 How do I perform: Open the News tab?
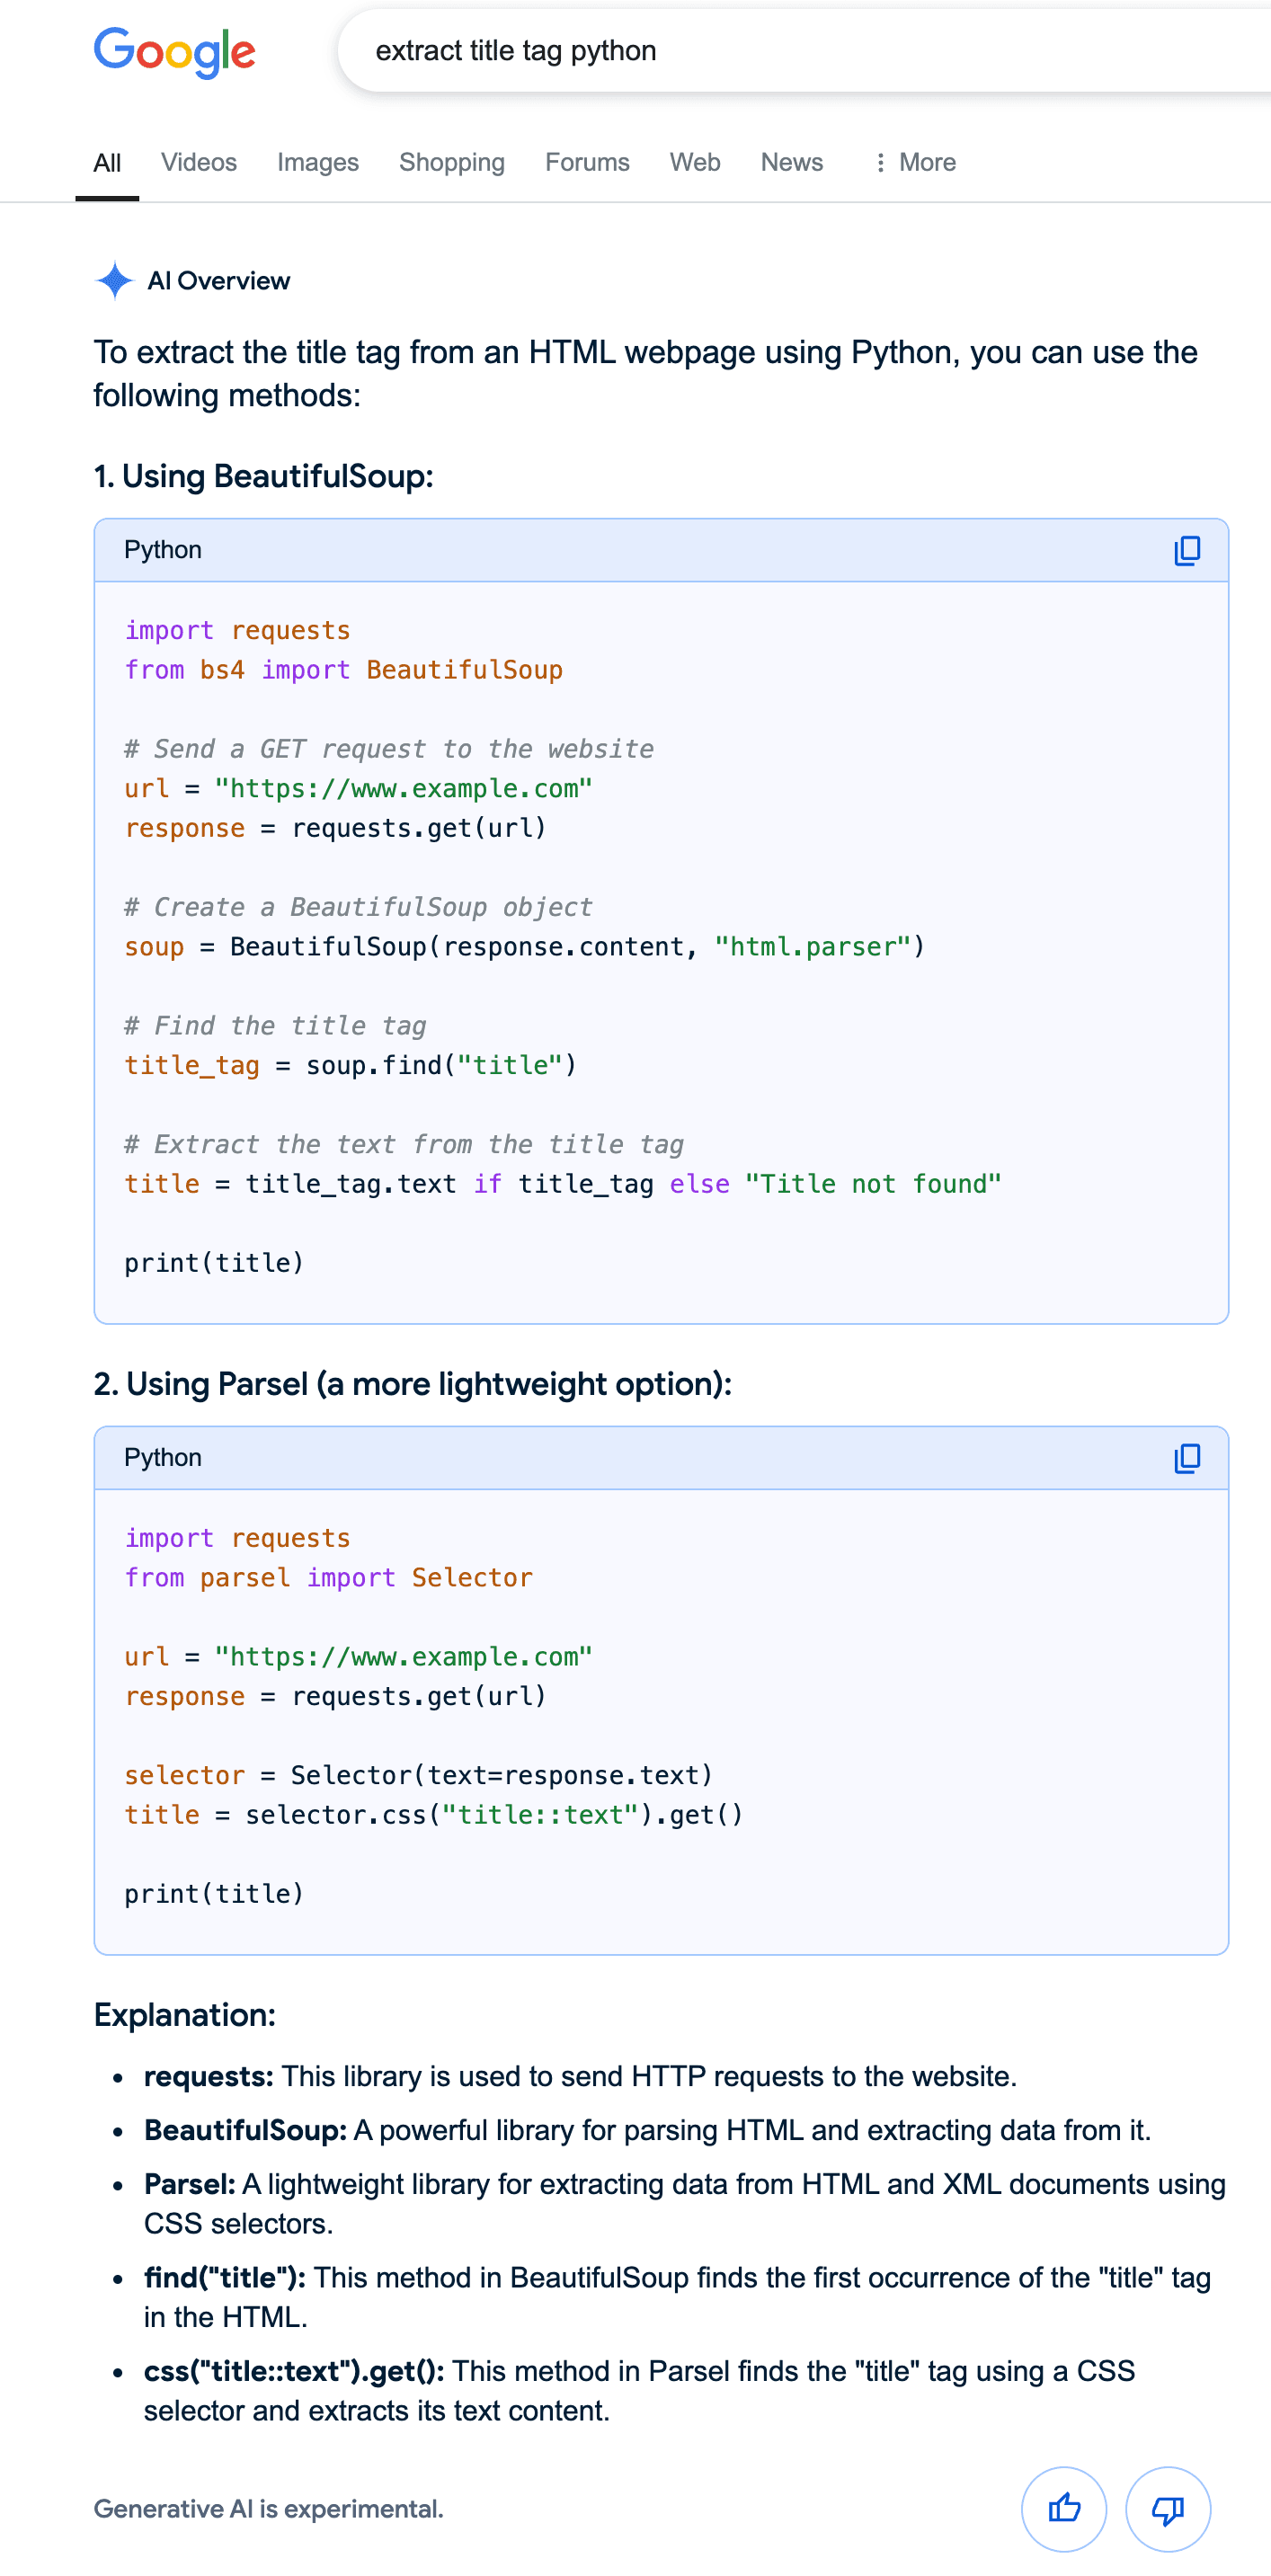click(x=792, y=162)
